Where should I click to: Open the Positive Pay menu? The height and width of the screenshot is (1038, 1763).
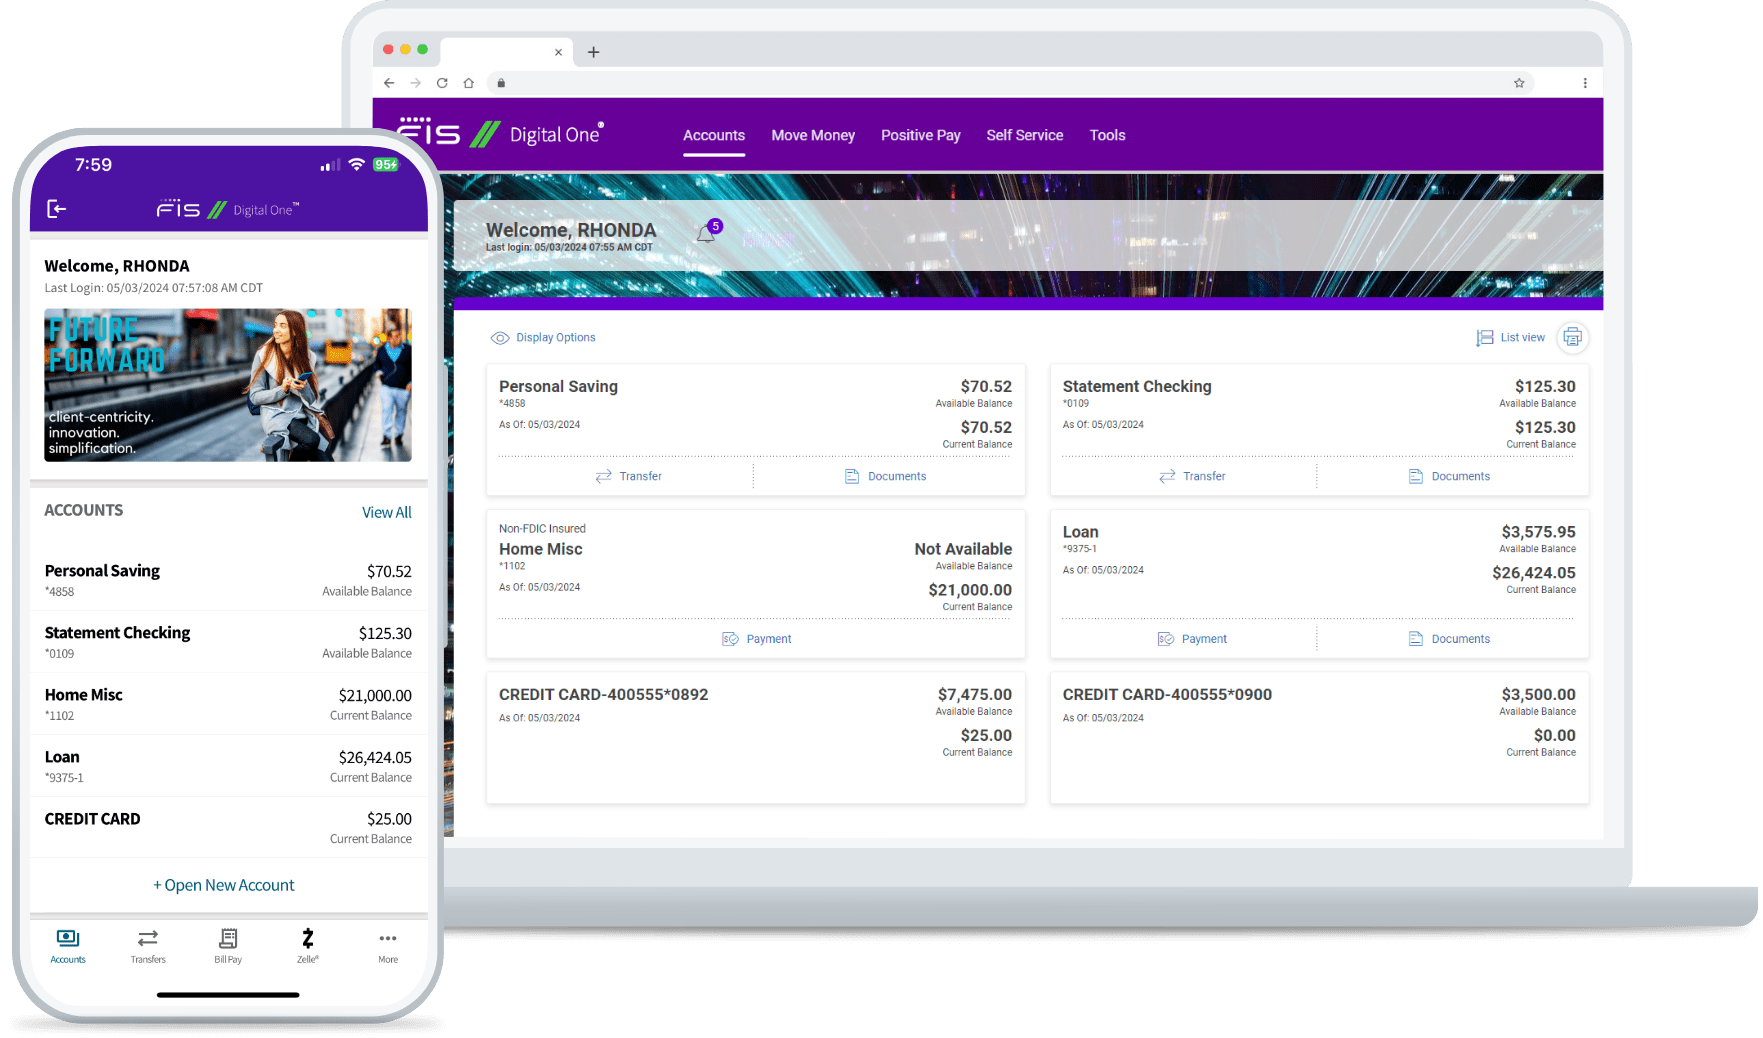(x=920, y=135)
